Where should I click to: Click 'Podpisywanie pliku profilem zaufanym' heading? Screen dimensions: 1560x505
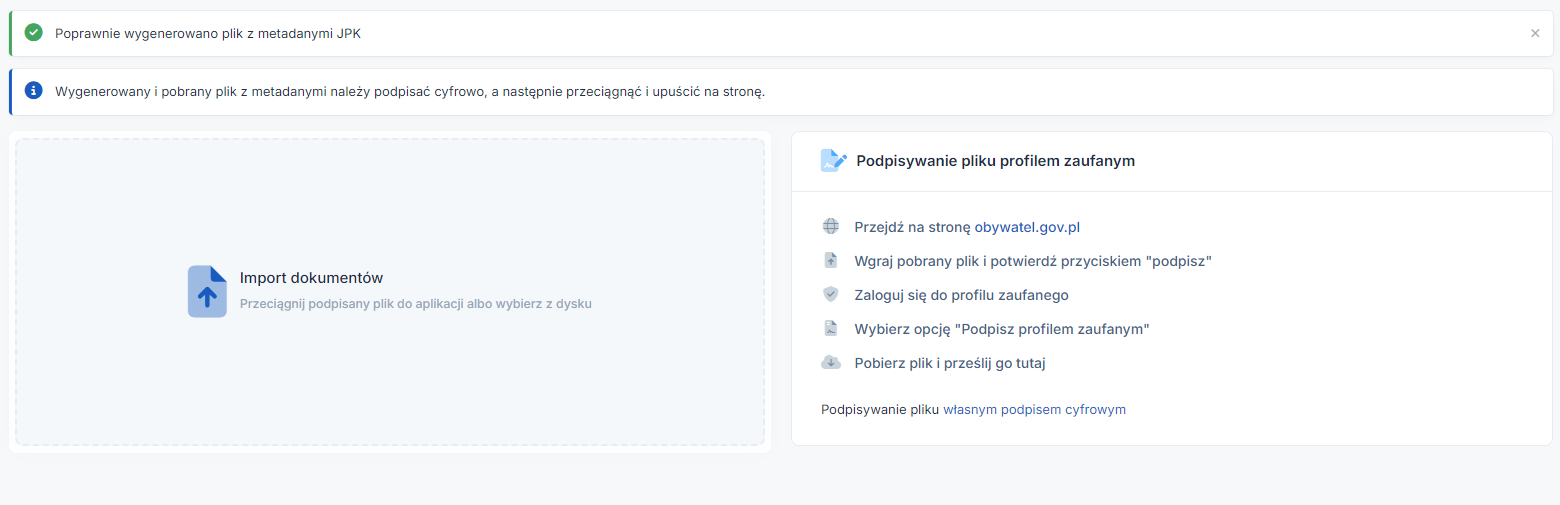(x=995, y=160)
